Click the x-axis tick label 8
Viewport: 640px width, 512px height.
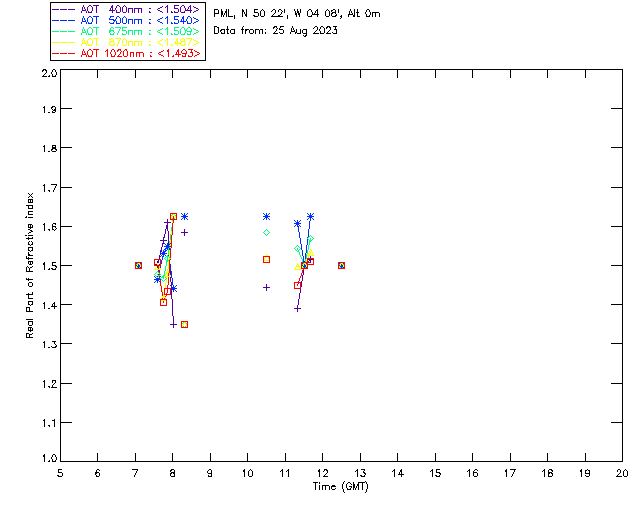(x=173, y=473)
